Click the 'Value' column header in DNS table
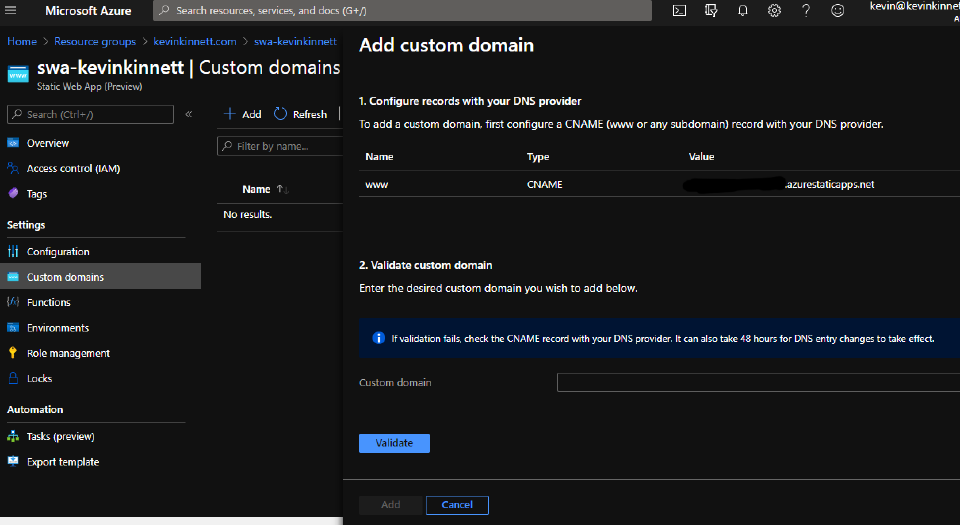The height and width of the screenshot is (525, 960). tap(701, 157)
